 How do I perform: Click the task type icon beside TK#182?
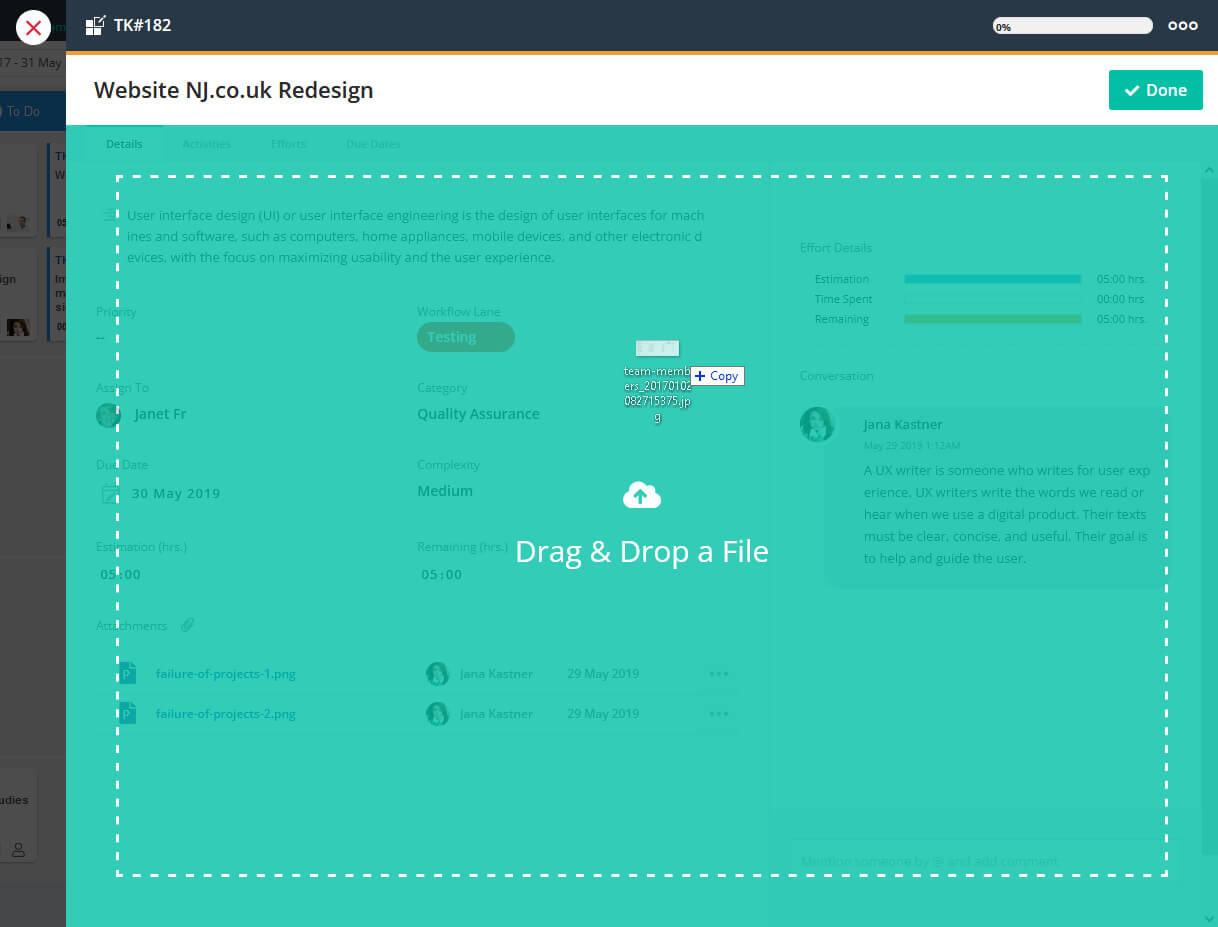click(95, 25)
